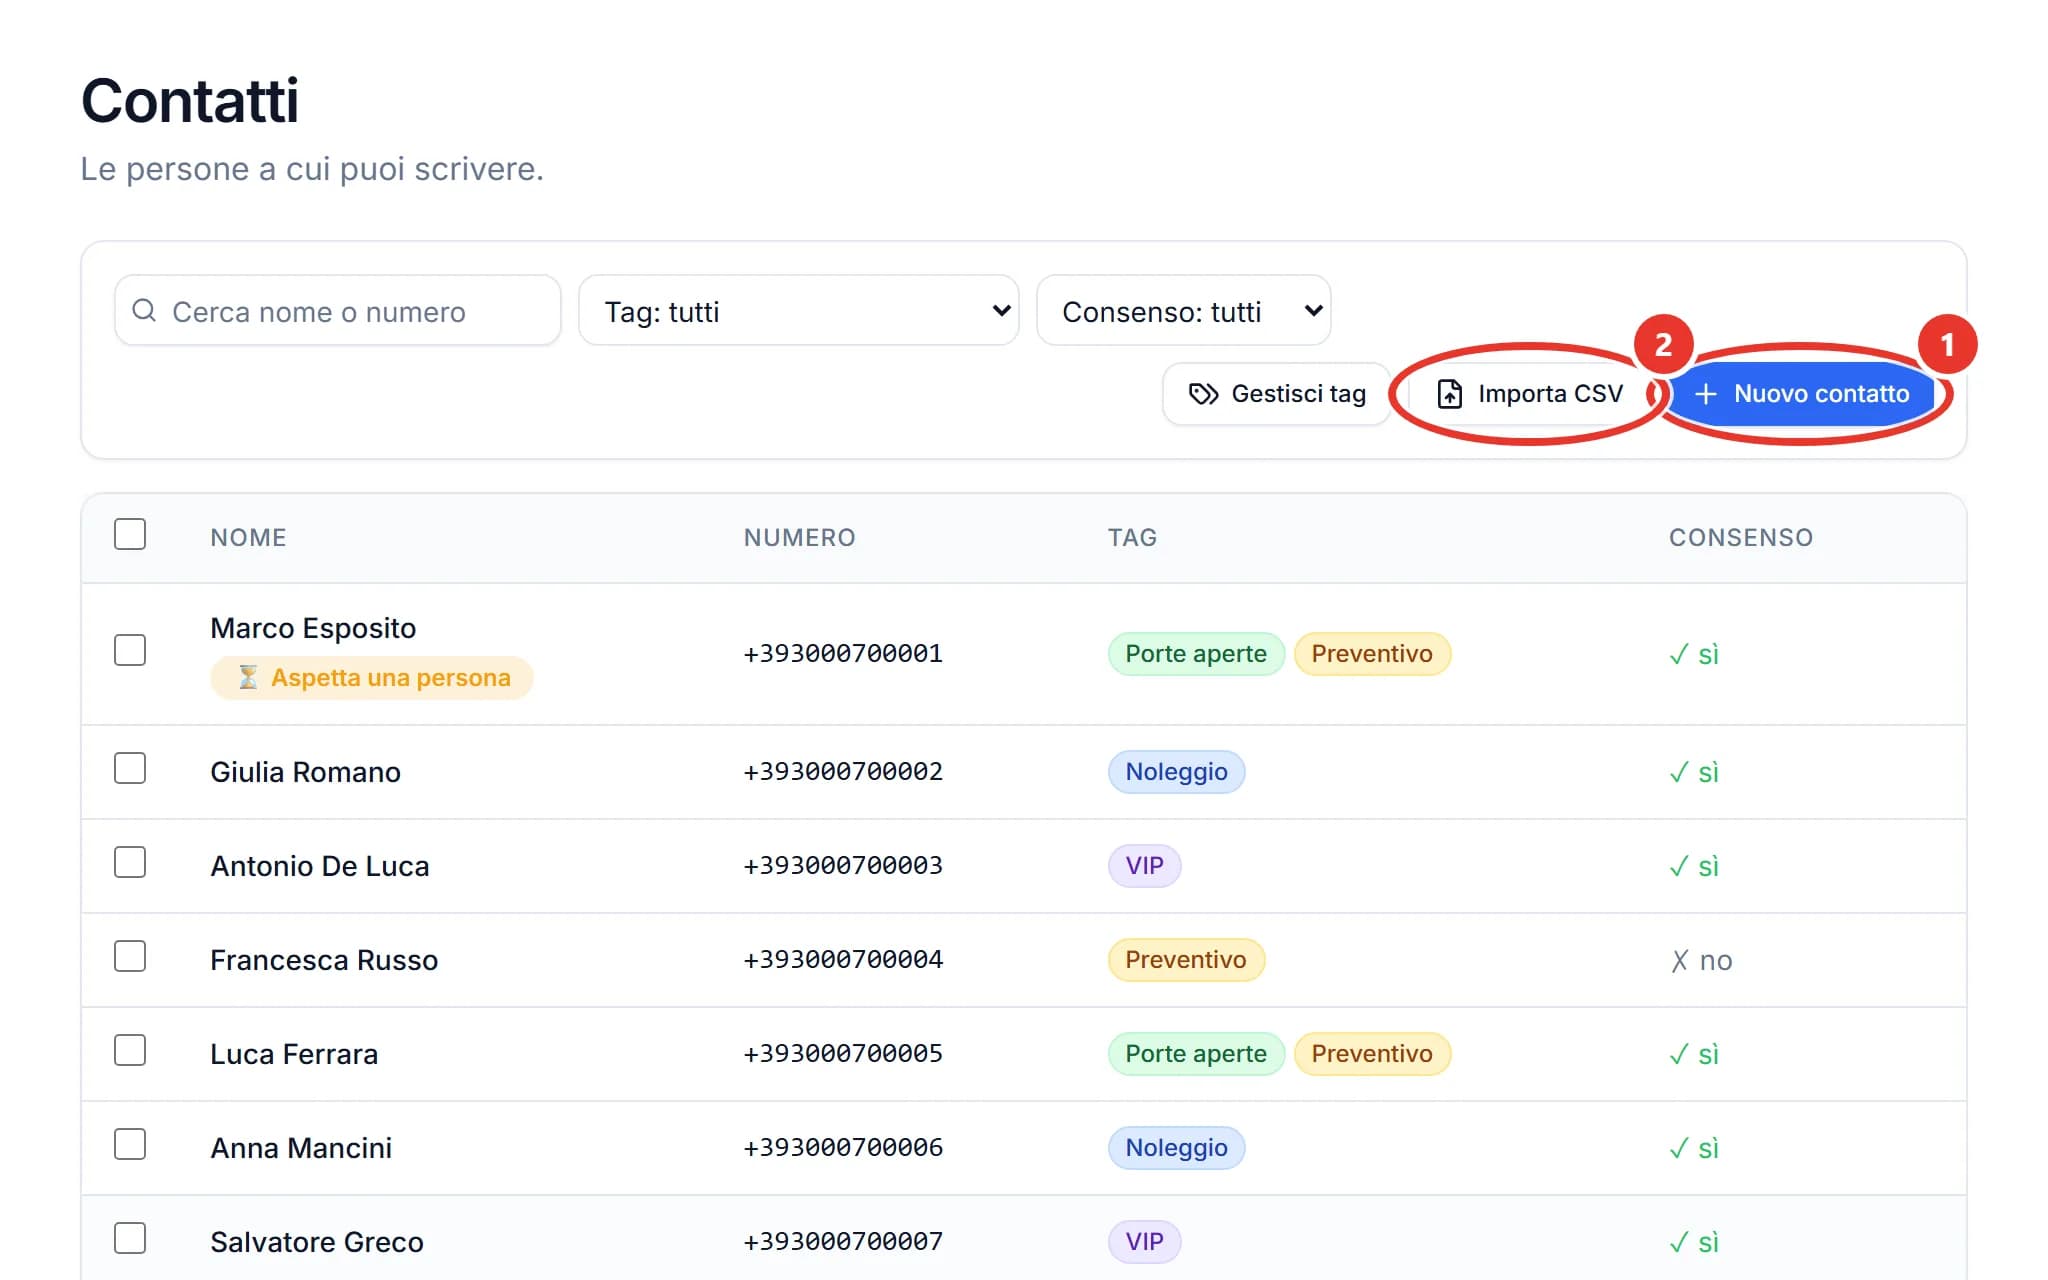2048x1280 pixels.
Task: Click the plus icon on Nuovo contatto
Action: coord(1706,394)
